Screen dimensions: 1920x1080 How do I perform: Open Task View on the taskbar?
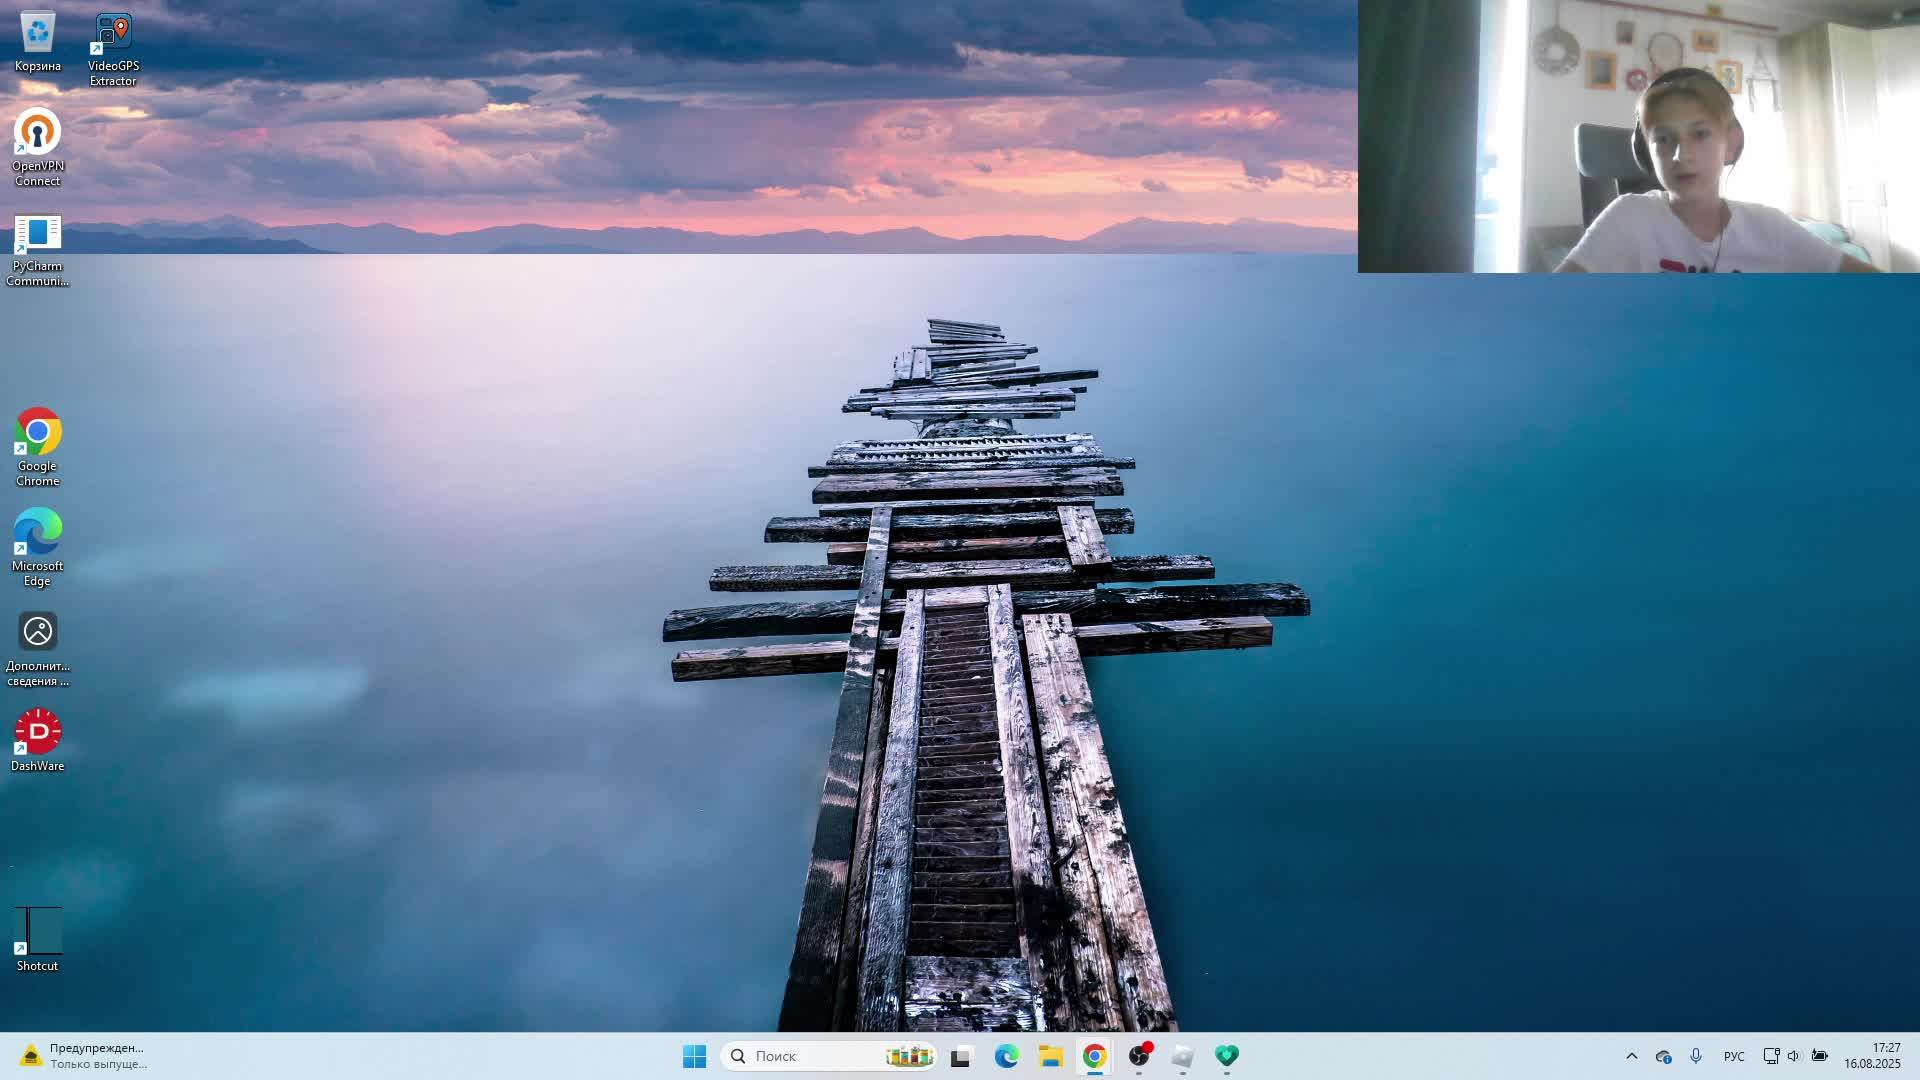[x=962, y=1056]
